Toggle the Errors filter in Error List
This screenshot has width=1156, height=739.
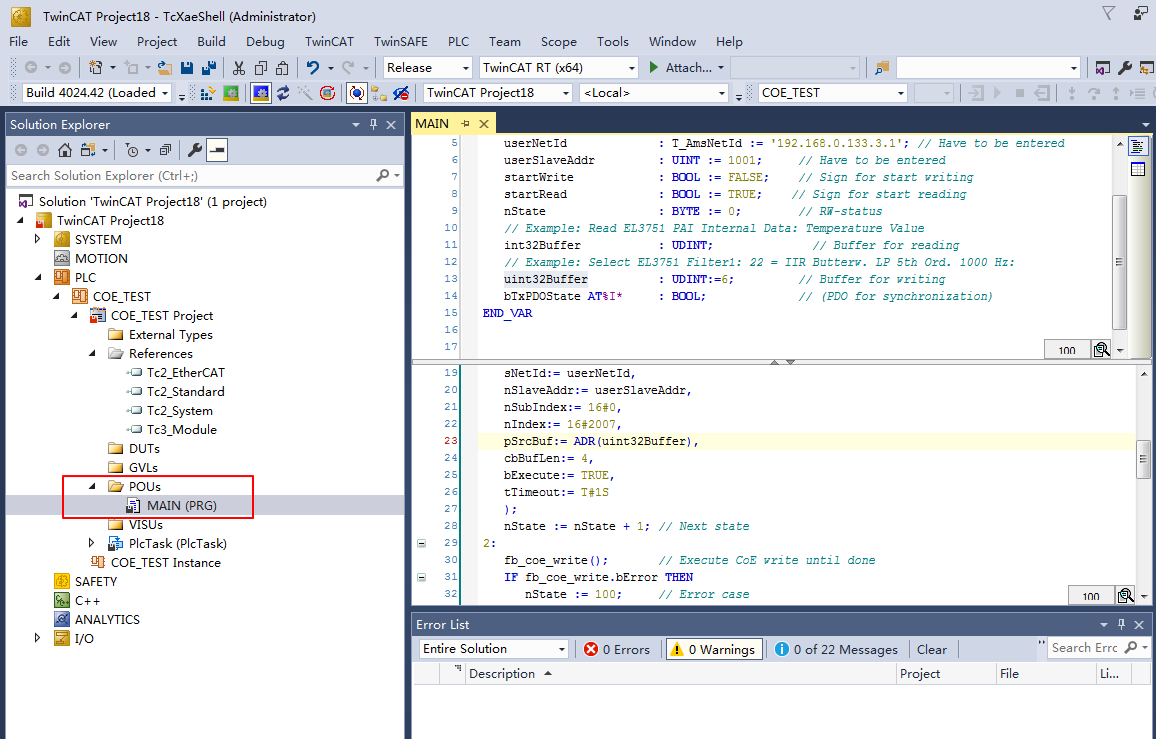click(x=616, y=649)
